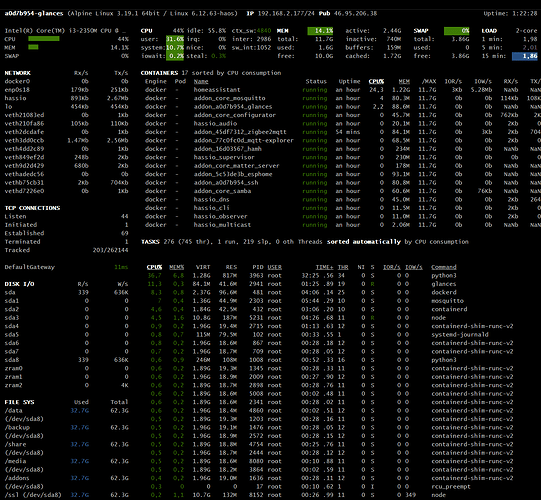The width and height of the screenshot is (541, 500).
Task: Sort containers by the CPU% column header
Action: (x=376, y=81)
